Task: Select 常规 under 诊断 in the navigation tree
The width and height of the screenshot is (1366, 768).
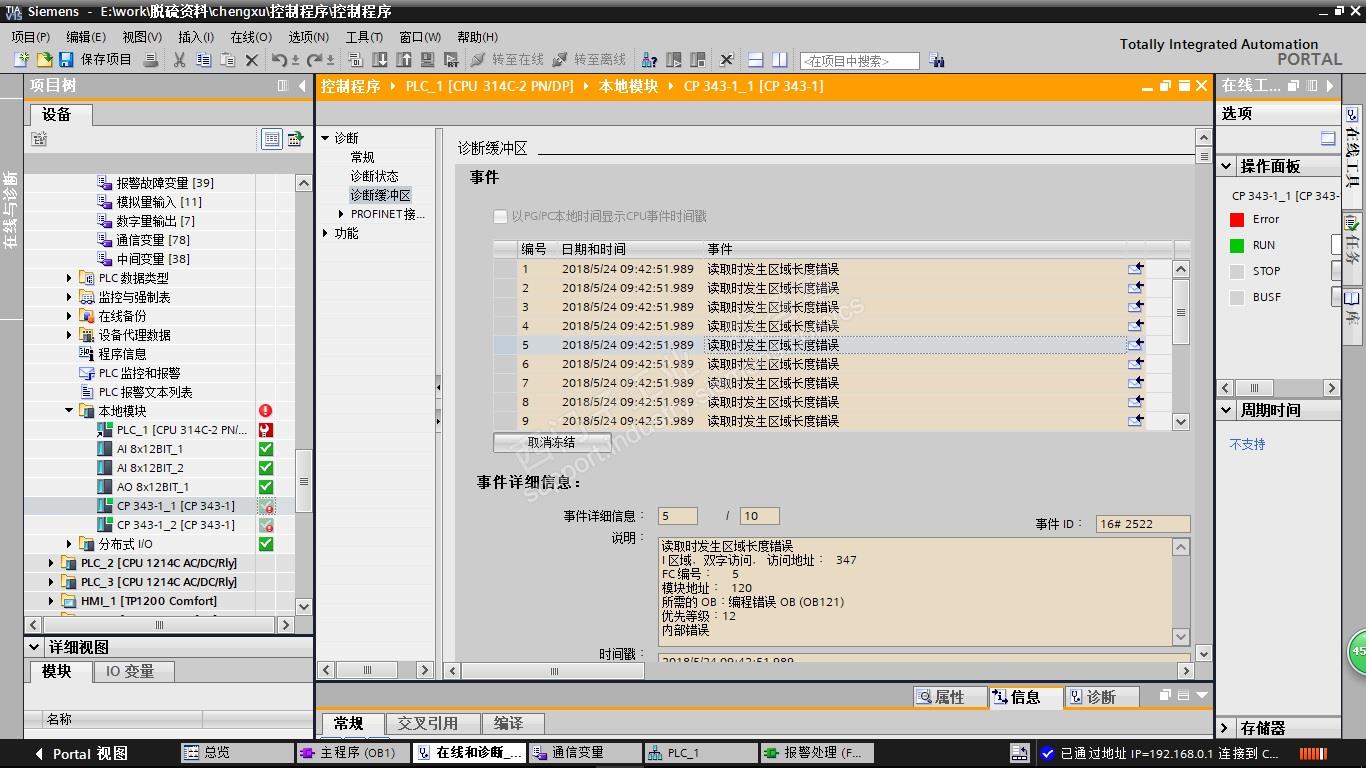Action: coord(362,157)
